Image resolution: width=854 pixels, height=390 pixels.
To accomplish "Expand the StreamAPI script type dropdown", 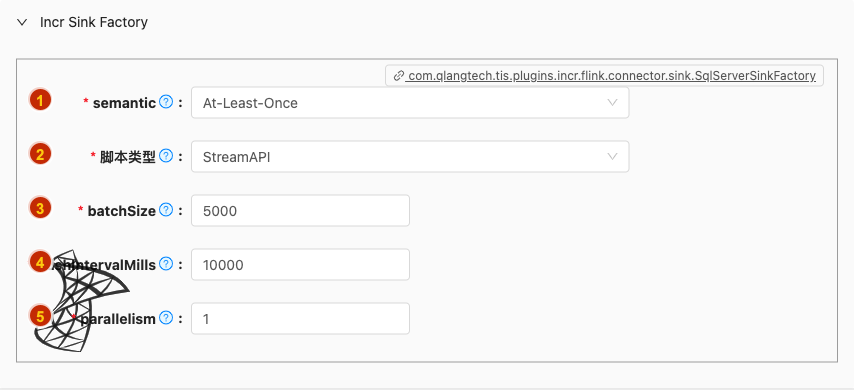I will [410, 157].
